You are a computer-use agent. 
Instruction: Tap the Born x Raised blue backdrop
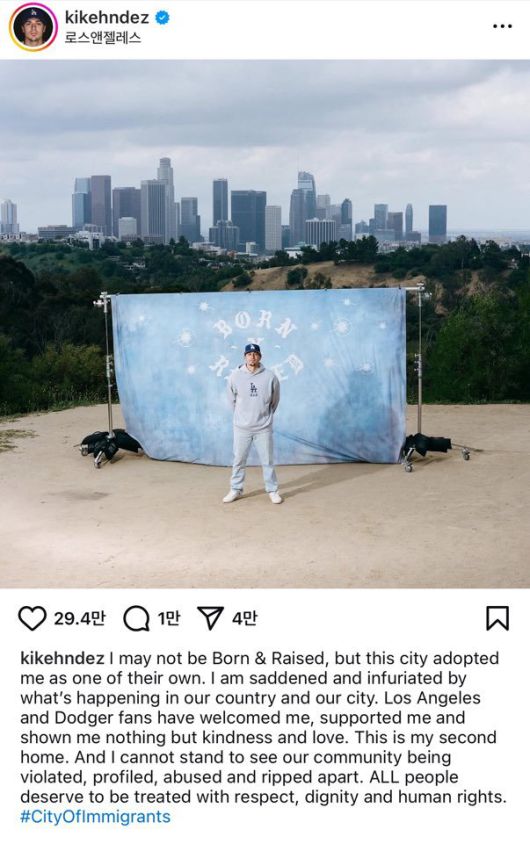(x=258, y=376)
